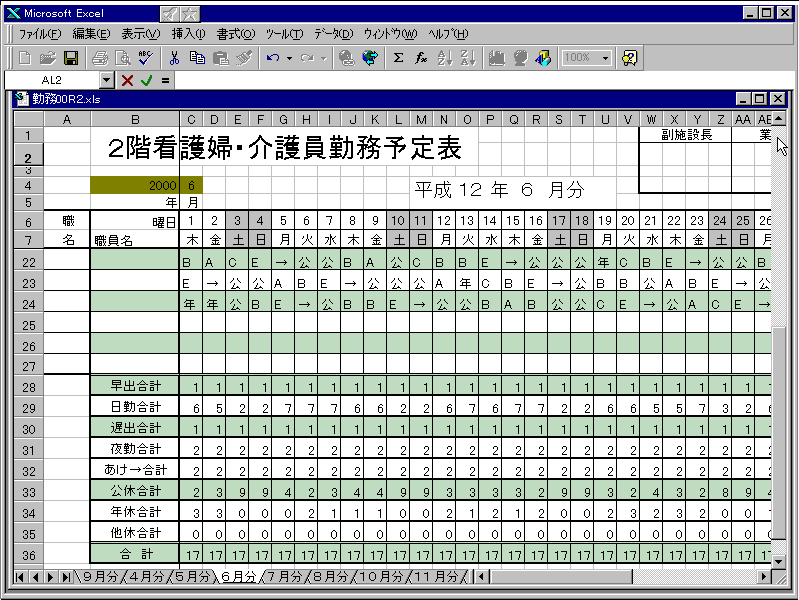Open the Paste Function fx tool

point(421,58)
